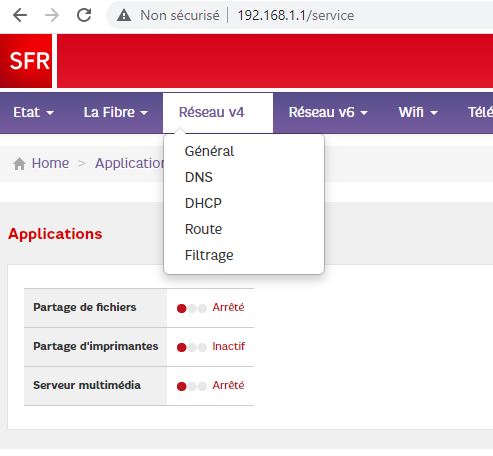Click the Serveur multimédia row label

tap(87, 385)
